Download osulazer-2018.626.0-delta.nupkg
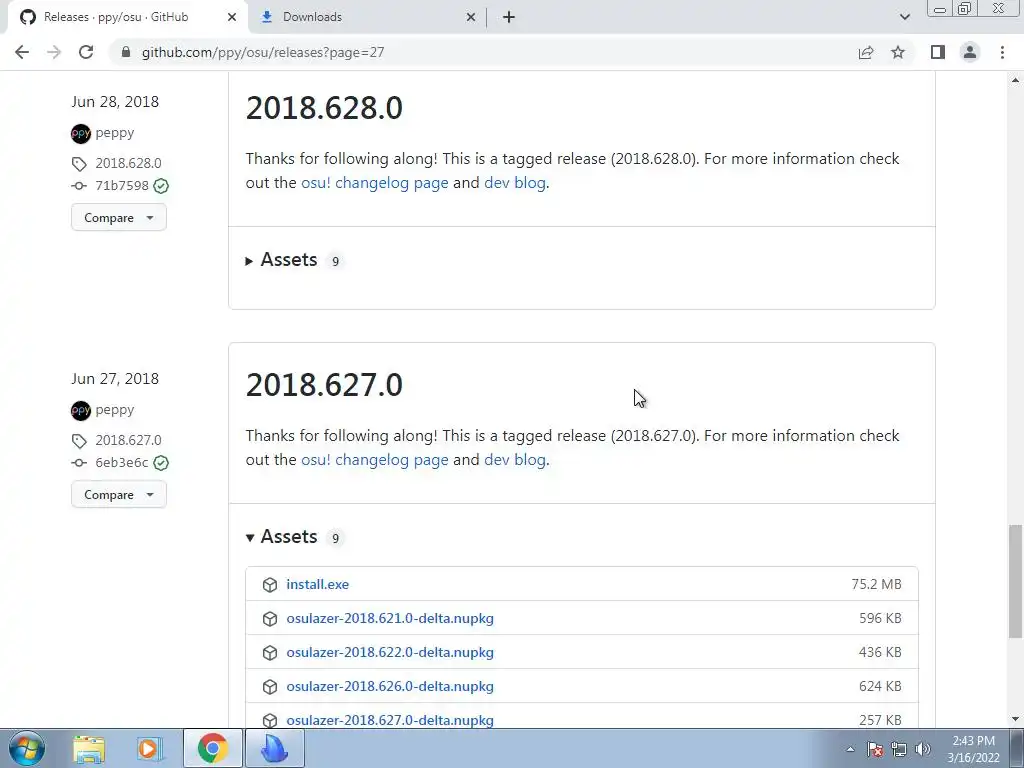 pyautogui.click(x=390, y=686)
